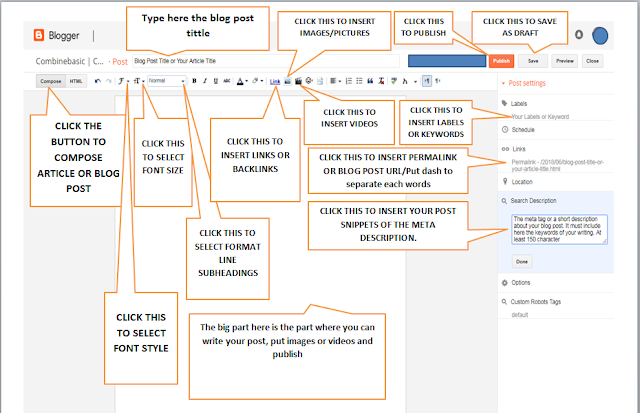The width and height of the screenshot is (640, 413).
Task: Click in the search description text box
Action: [559, 229]
